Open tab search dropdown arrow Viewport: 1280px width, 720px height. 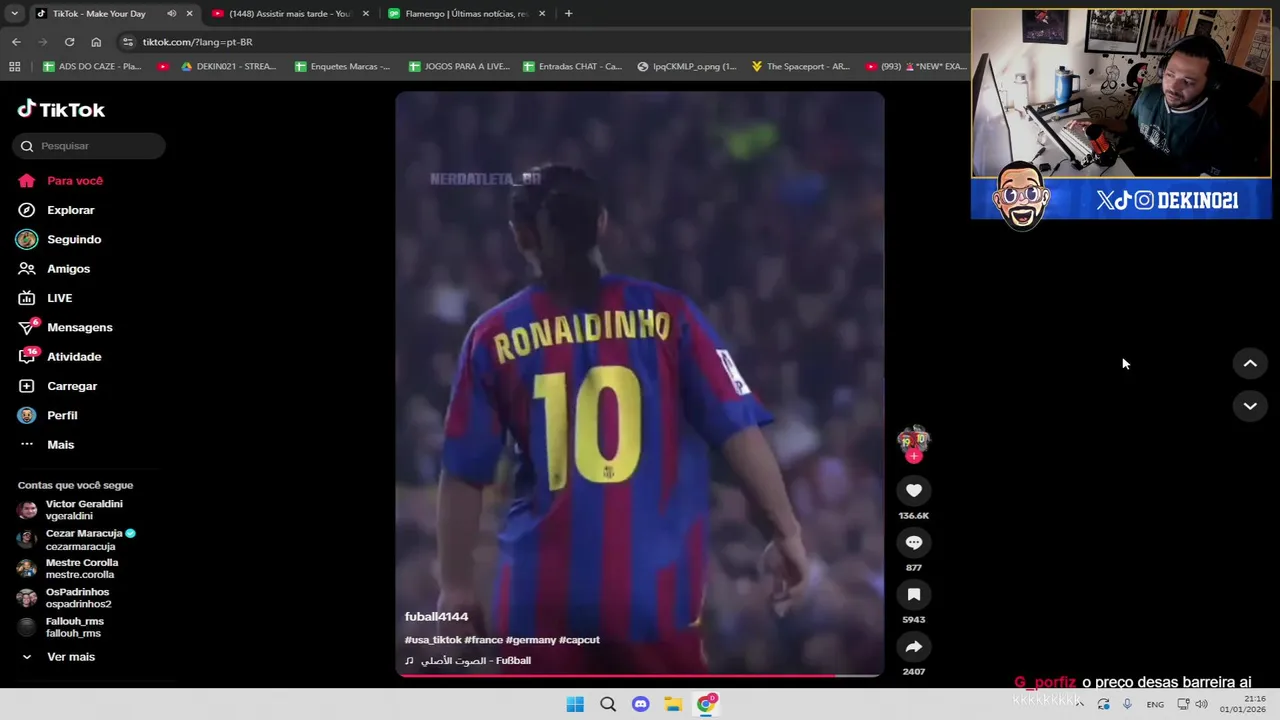[13, 14]
